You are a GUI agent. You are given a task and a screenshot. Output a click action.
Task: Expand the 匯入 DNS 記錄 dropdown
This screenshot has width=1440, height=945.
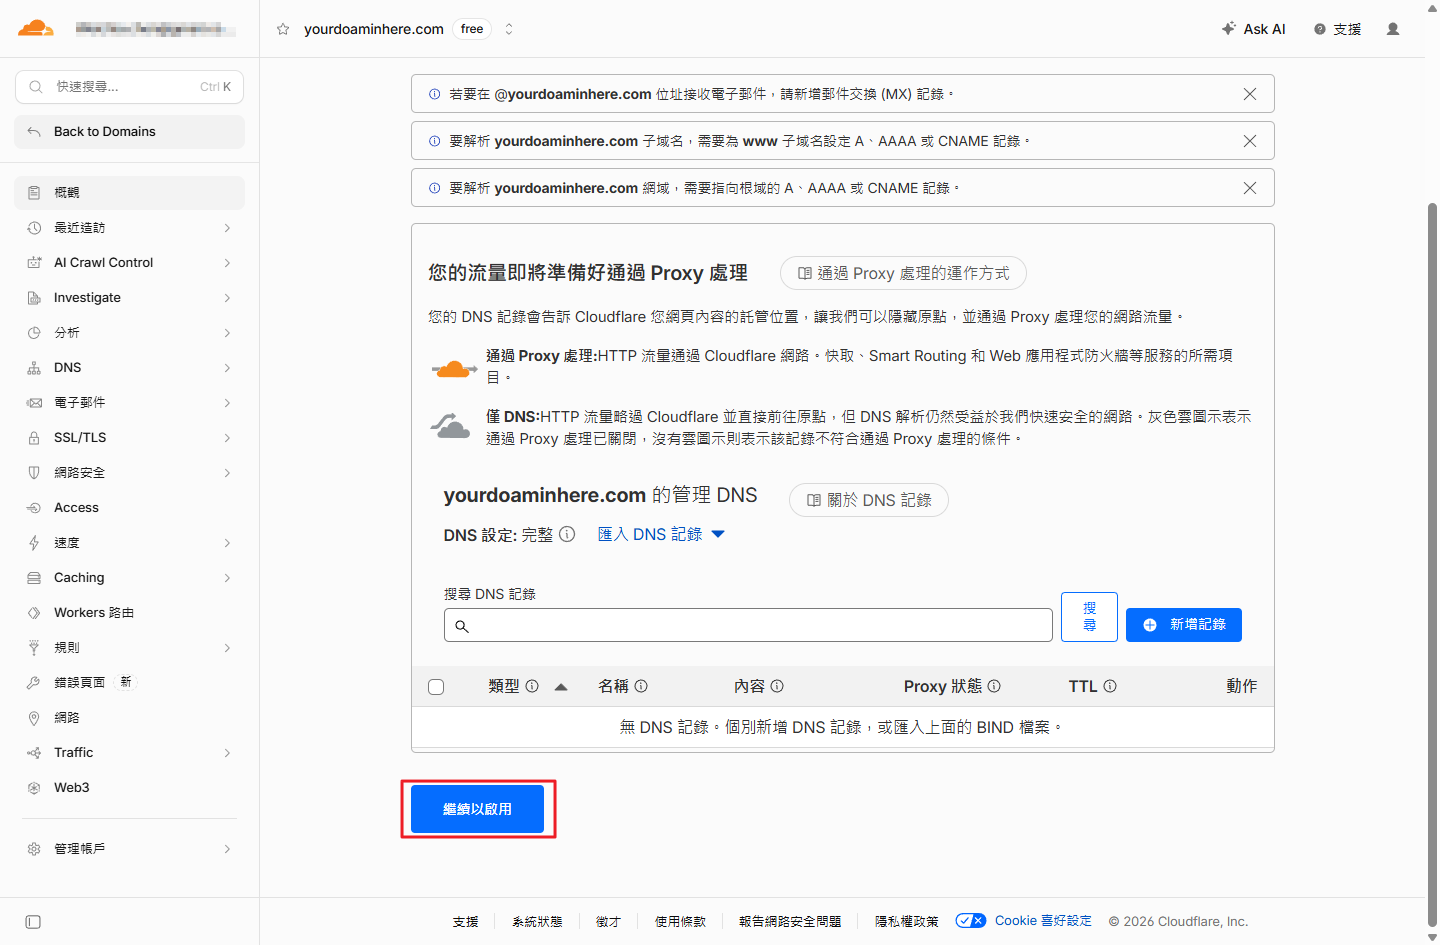661,535
